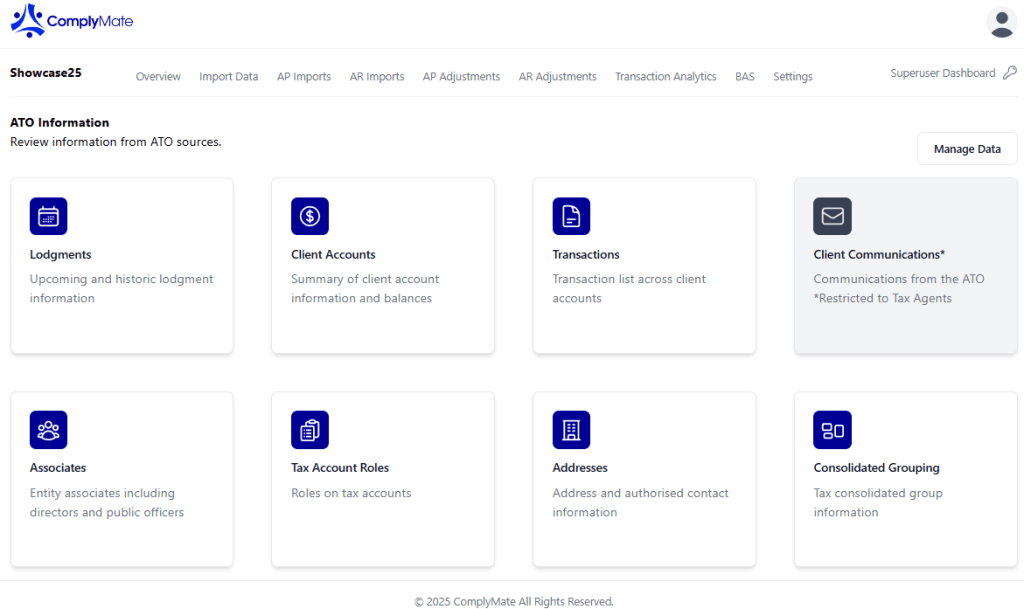Click the Lodgments calendar icon
The height and width of the screenshot is (609, 1024).
pyautogui.click(x=48, y=216)
